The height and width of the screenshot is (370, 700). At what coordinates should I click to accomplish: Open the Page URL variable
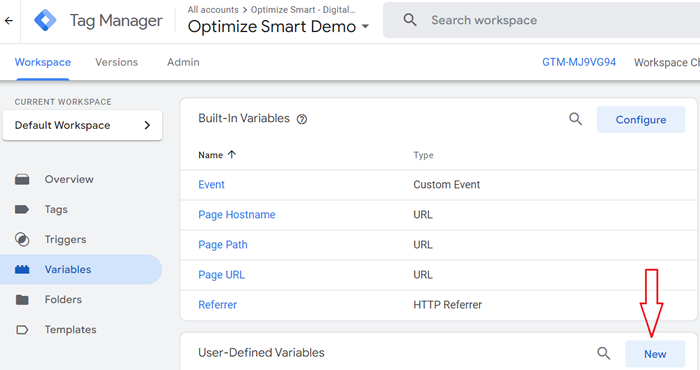click(221, 275)
